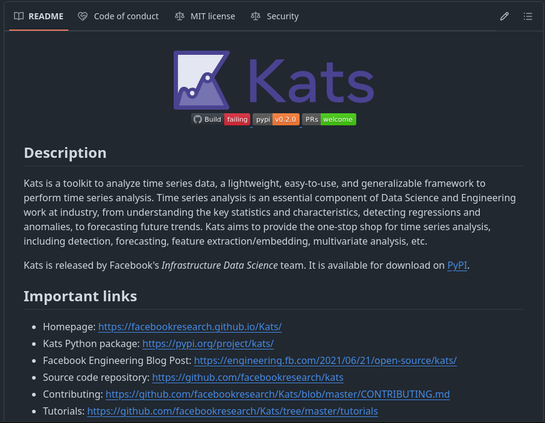The width and height of the screenshot is (545, 423).
Task: Click the book icon beside README
Action: (x=19, y=16)
